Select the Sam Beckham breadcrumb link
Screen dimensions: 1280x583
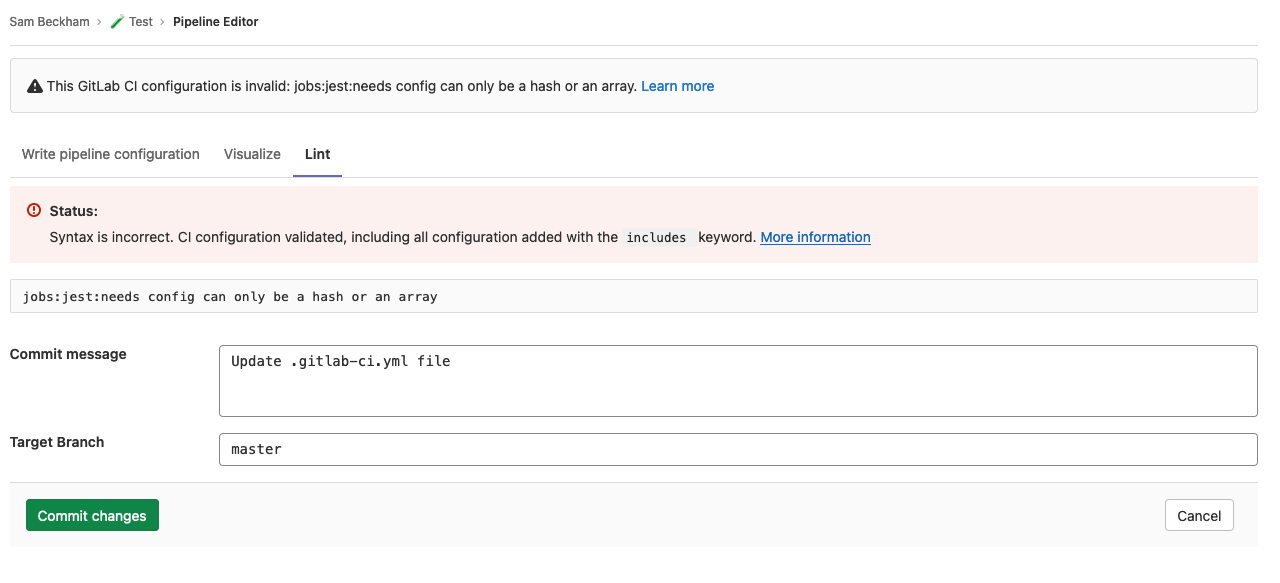click(49, 21)
